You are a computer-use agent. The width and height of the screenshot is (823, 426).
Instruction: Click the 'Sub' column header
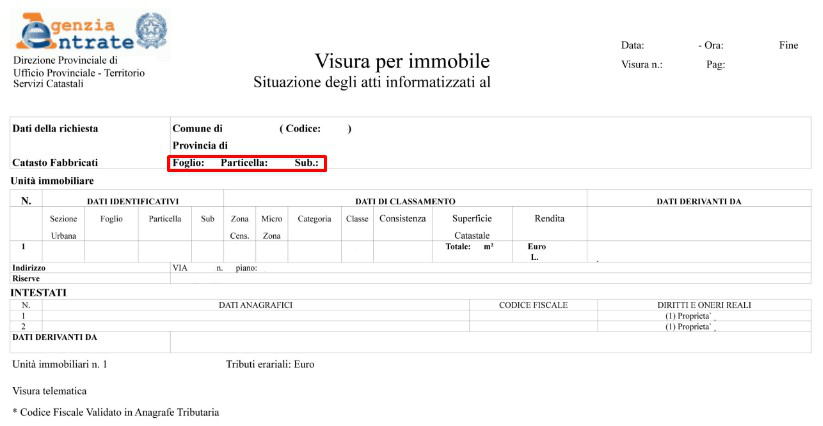pyautogui.click(x=207, y=219)
